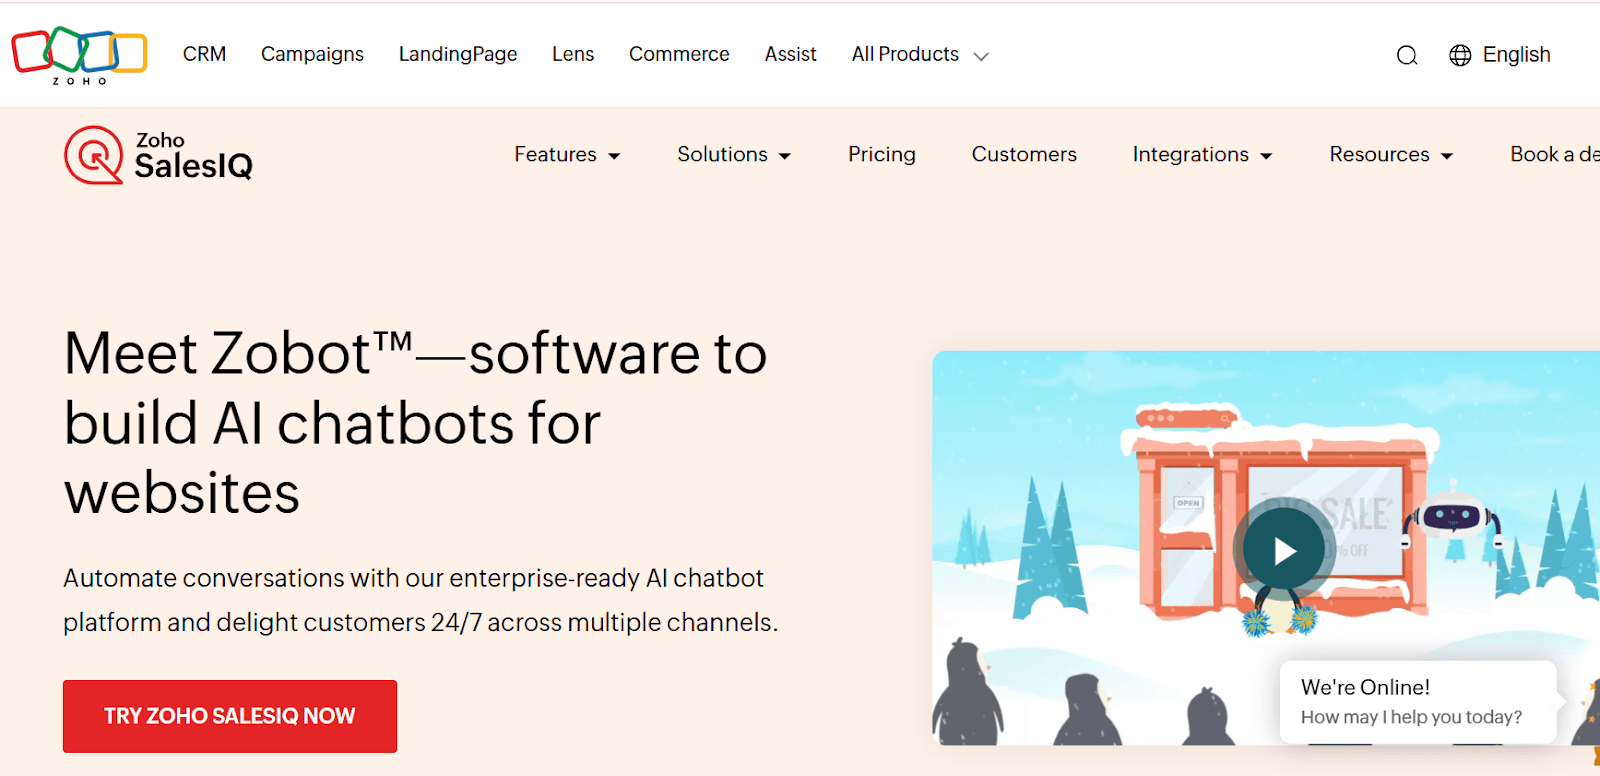This screenshot has width=1600, height=776.
Task: Expand the All Products dropdown
Action: (920, 54)
